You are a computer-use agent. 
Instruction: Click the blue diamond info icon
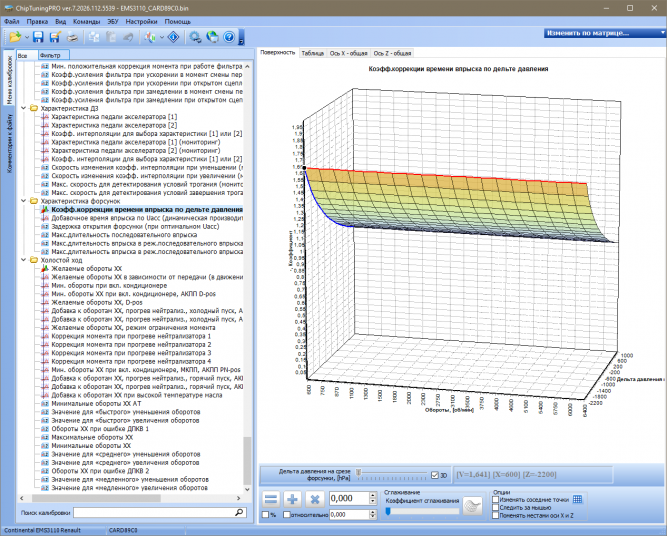pyautogui.click(x=174, y=37)
